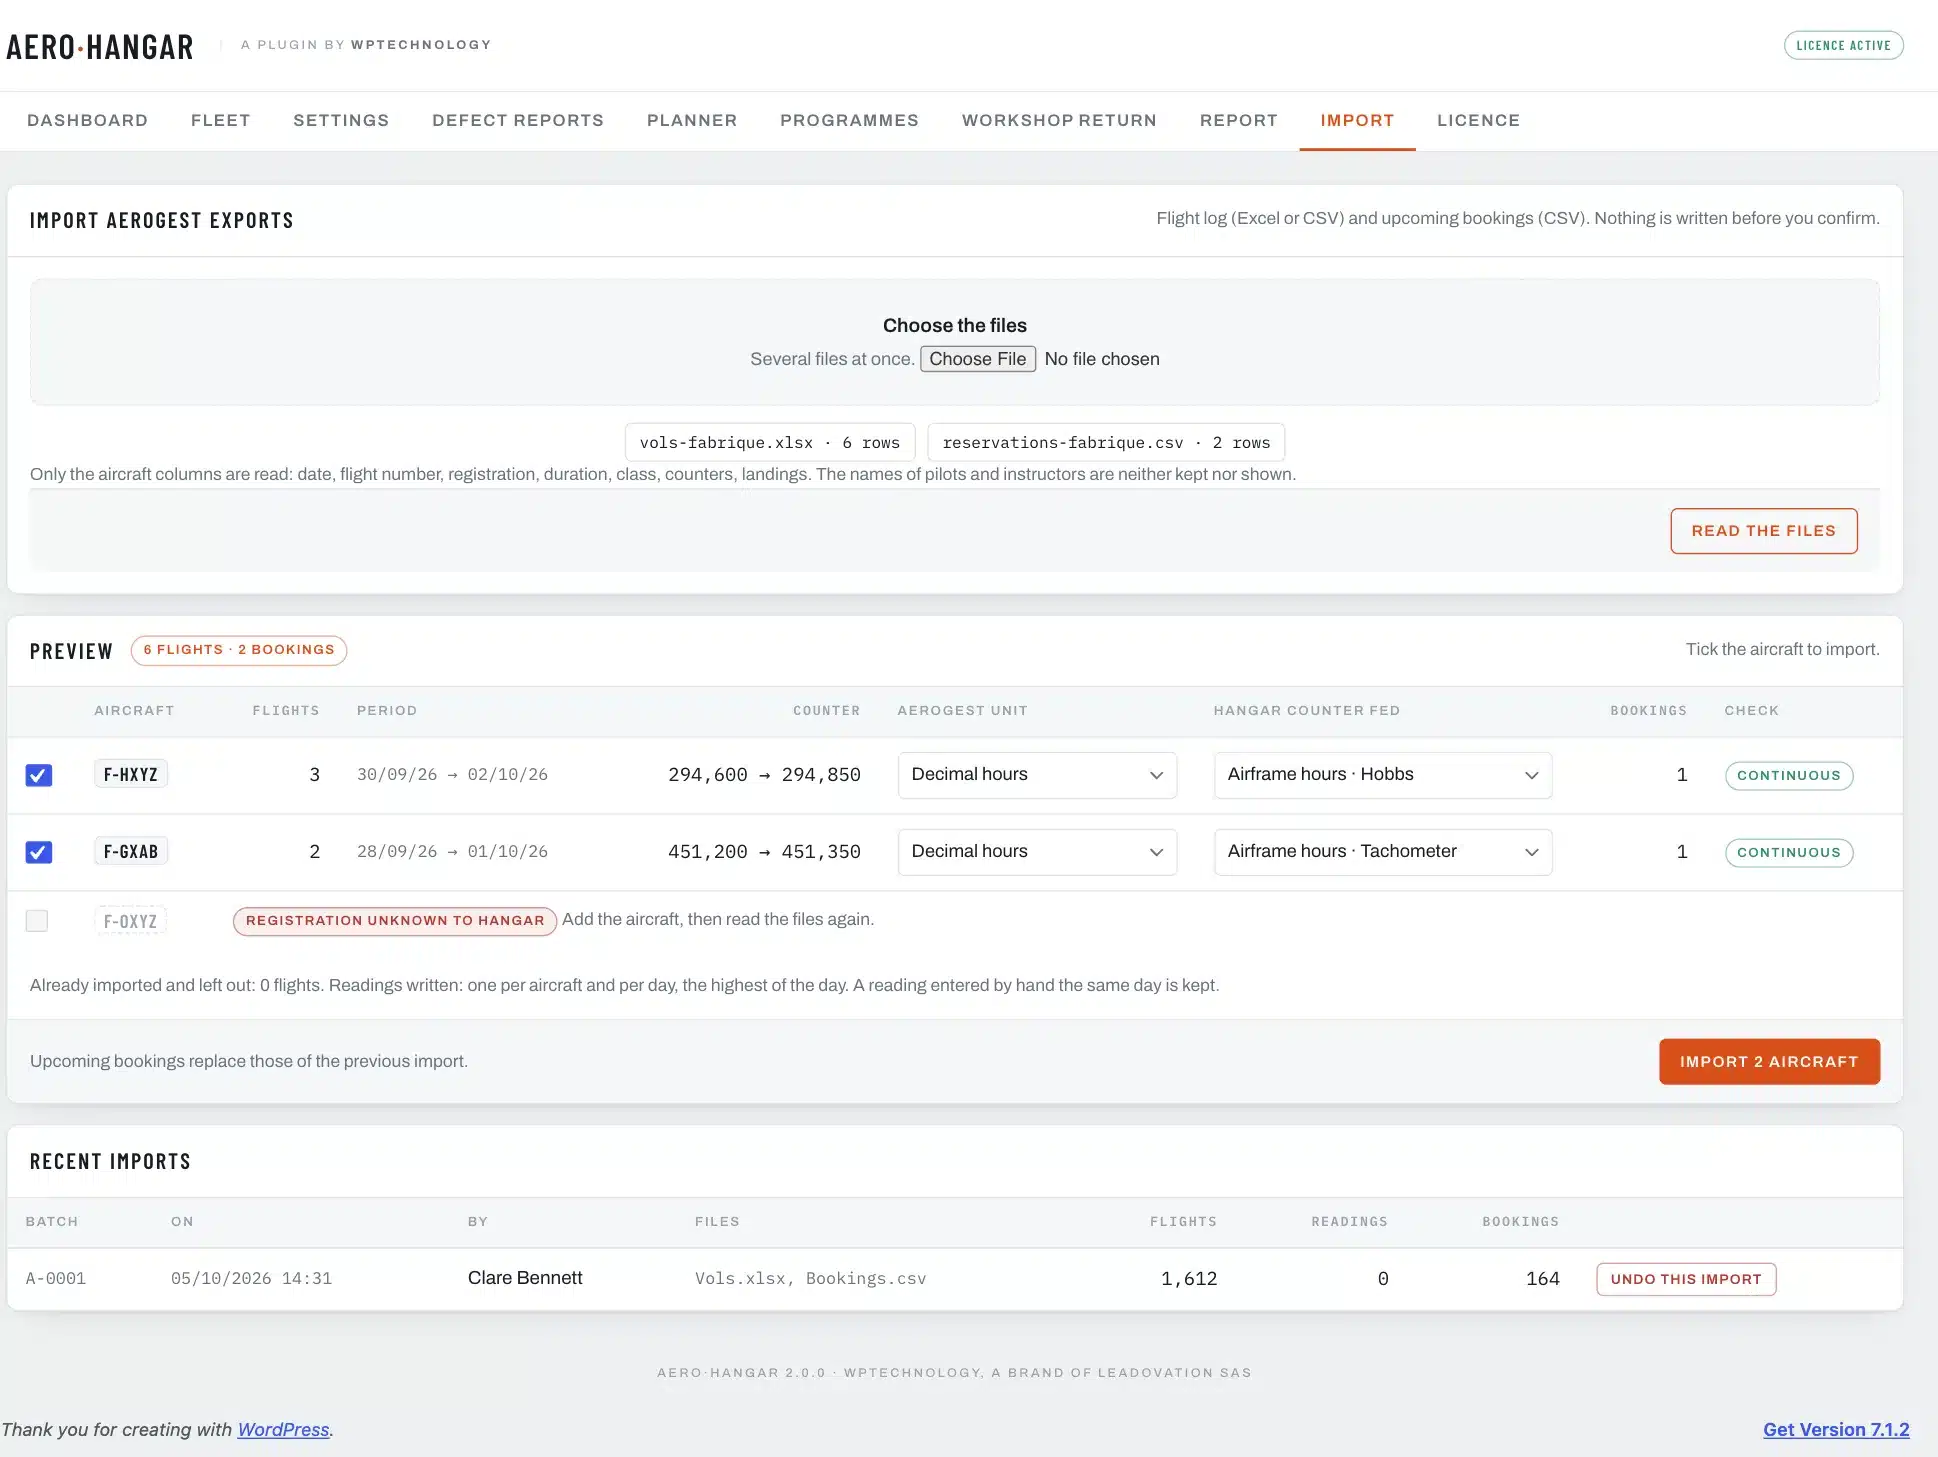Viewport: 1938px width, 1457px height.
Task: Switch to the Planner tab
Action: point(692,121)
